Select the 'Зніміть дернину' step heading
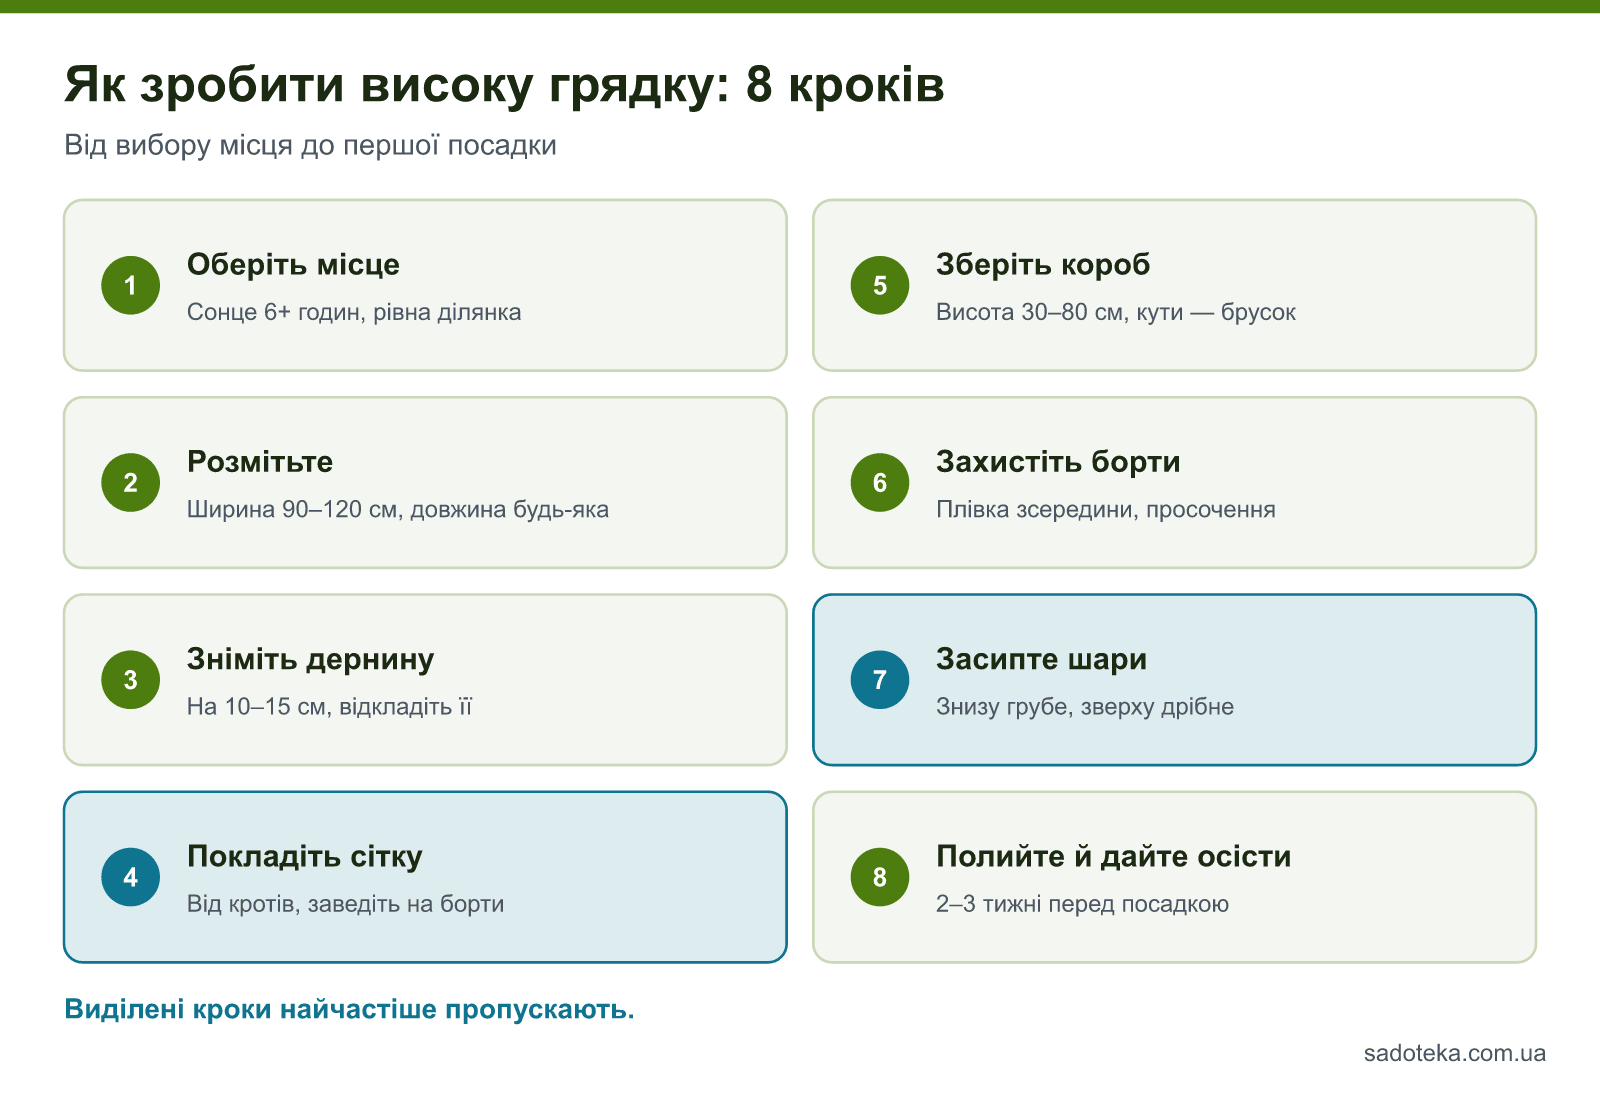The height and width of the screenshot is (1093, 1600). (311, 659)
